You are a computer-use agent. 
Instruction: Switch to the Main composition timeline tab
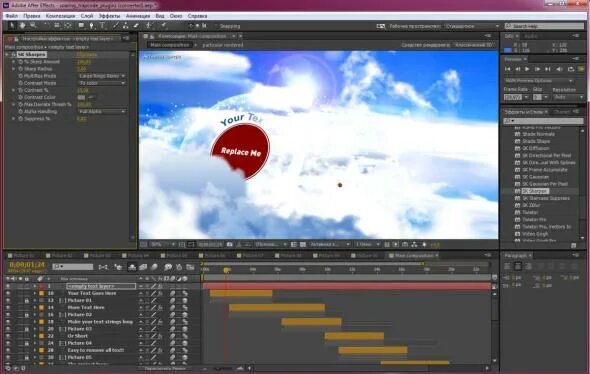pyautogui.click(x=413, y=255)
